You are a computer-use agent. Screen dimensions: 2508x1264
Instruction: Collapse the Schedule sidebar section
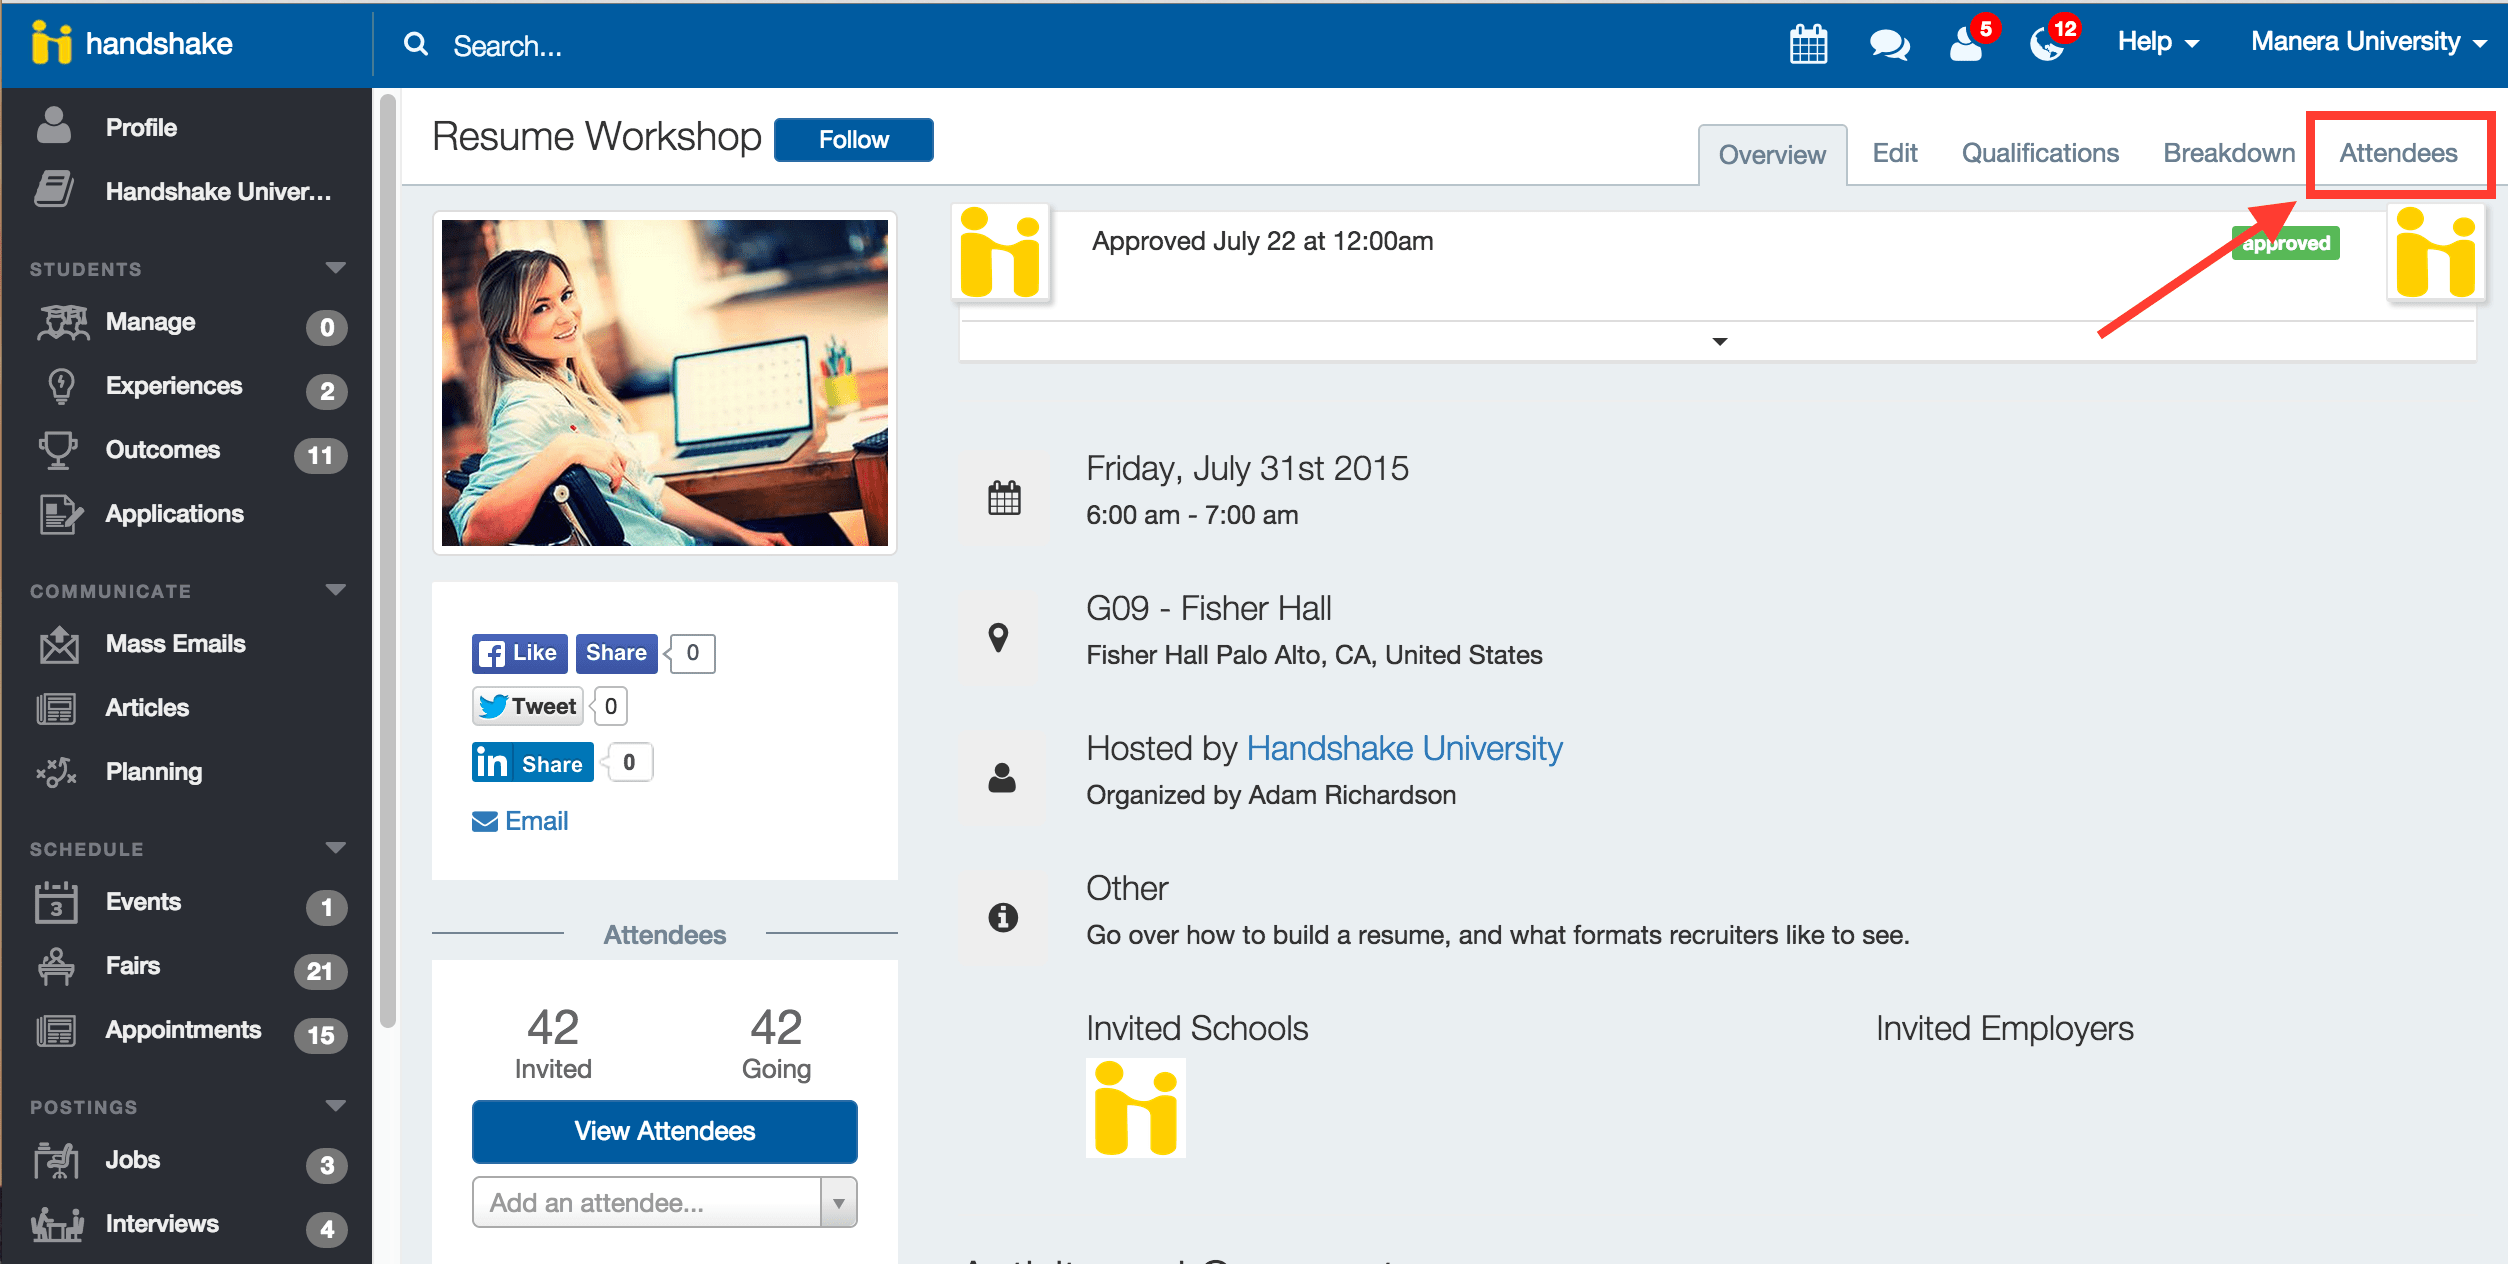pyautogui.click(x=336, y=848)
